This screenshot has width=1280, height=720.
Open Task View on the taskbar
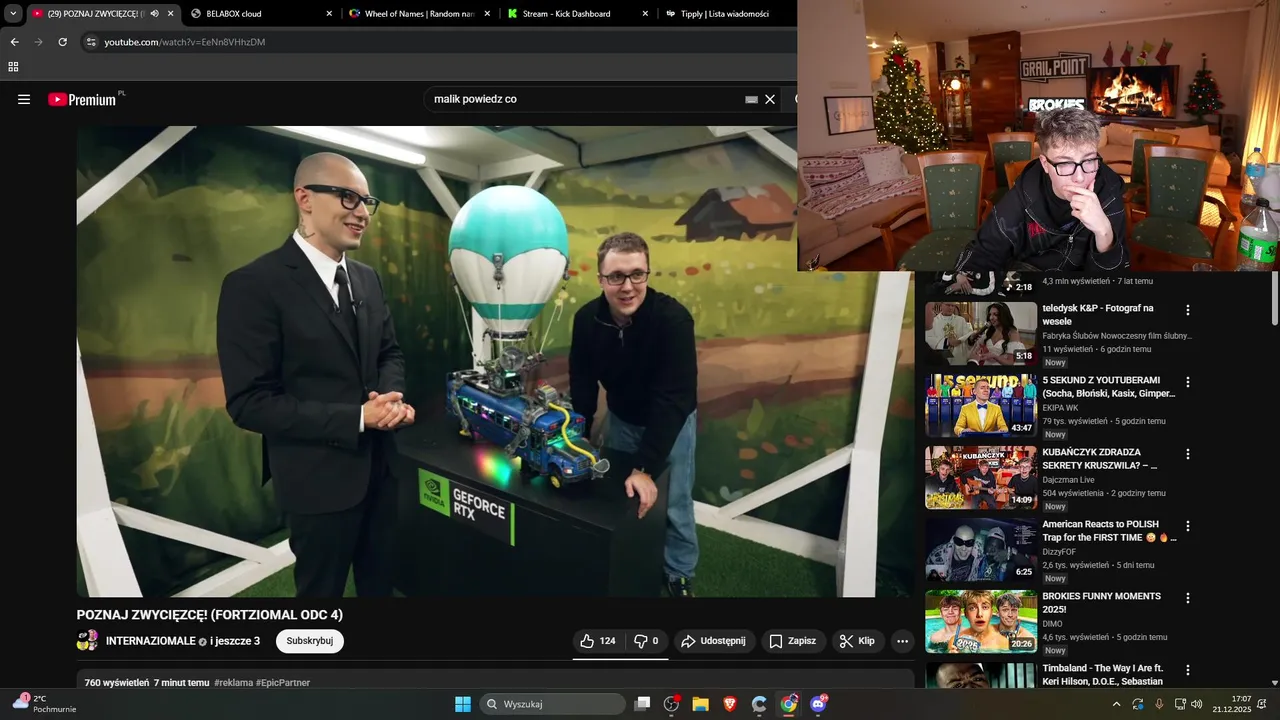(643, 704)
